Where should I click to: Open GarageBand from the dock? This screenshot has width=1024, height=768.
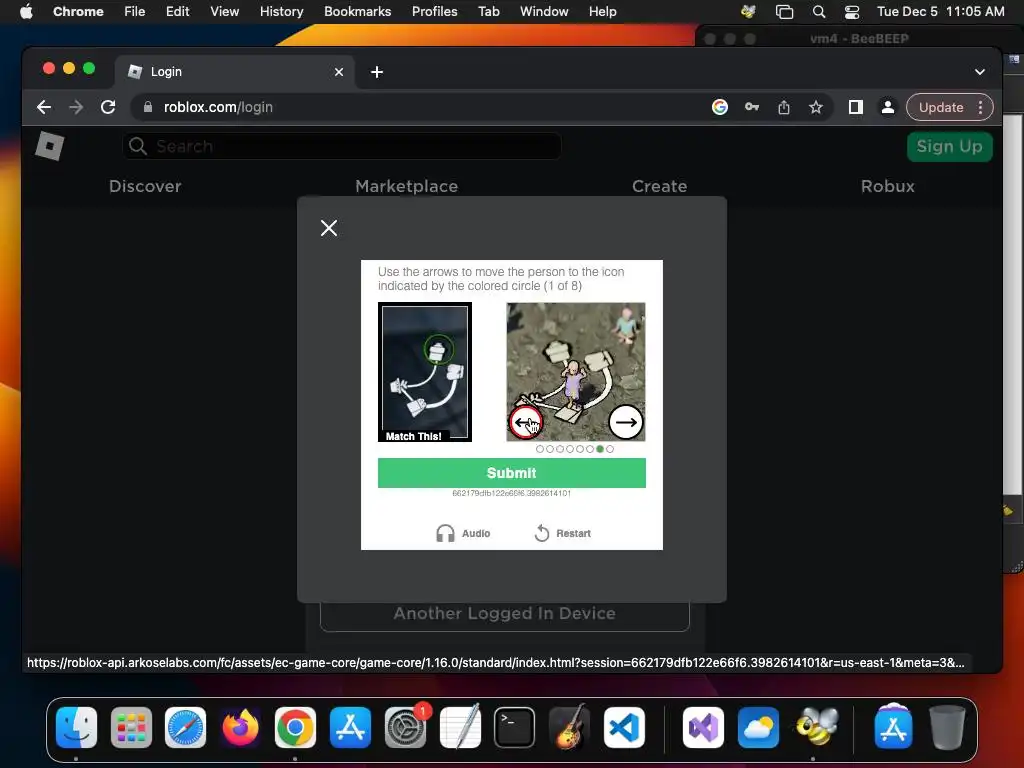point(569,728)
